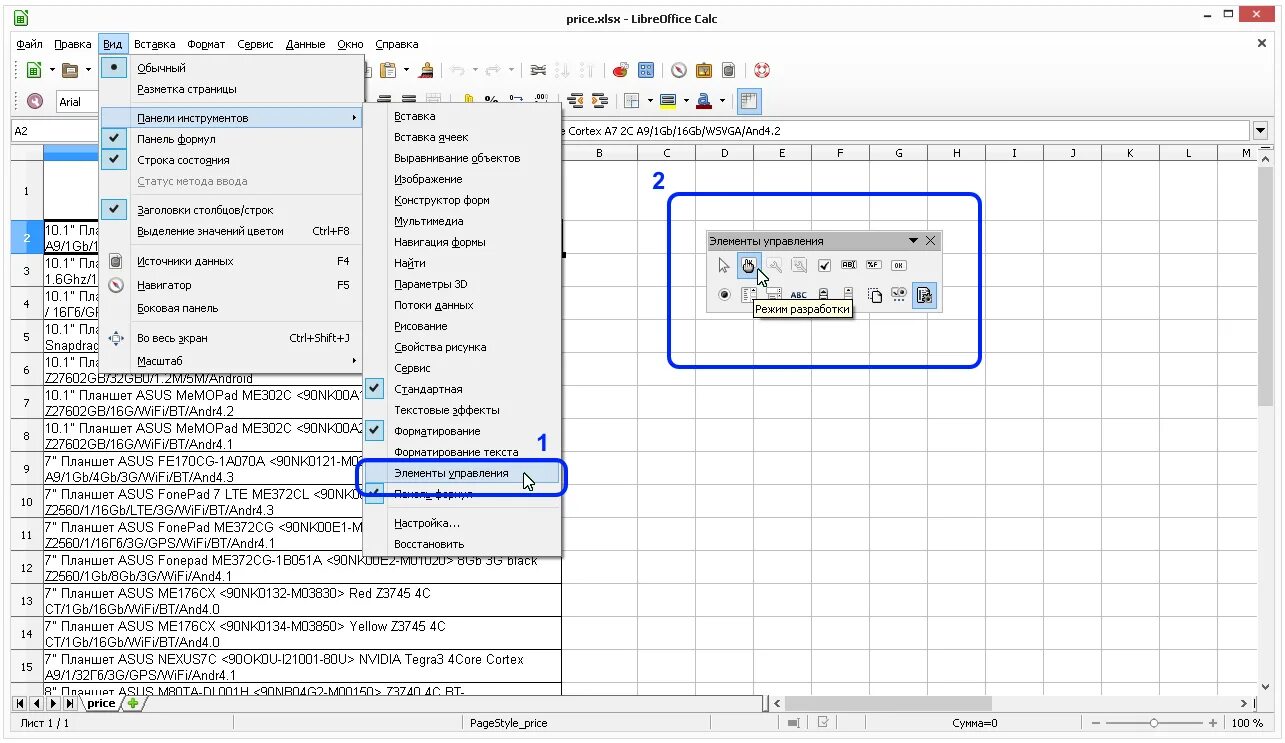Open Боковая панель from the View menu
Screen dimensions: 1285x743
click(x=231, y=309)
